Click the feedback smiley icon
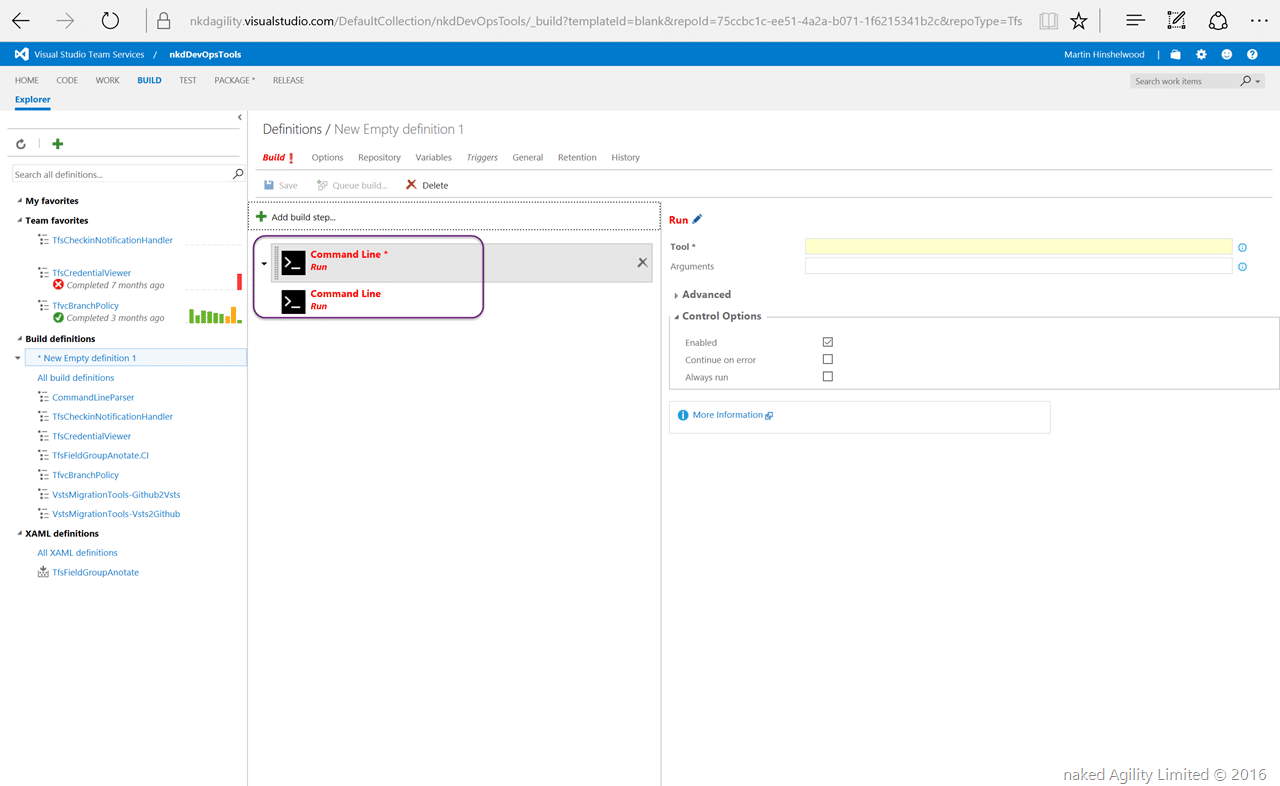 [x=1227, y=54]
